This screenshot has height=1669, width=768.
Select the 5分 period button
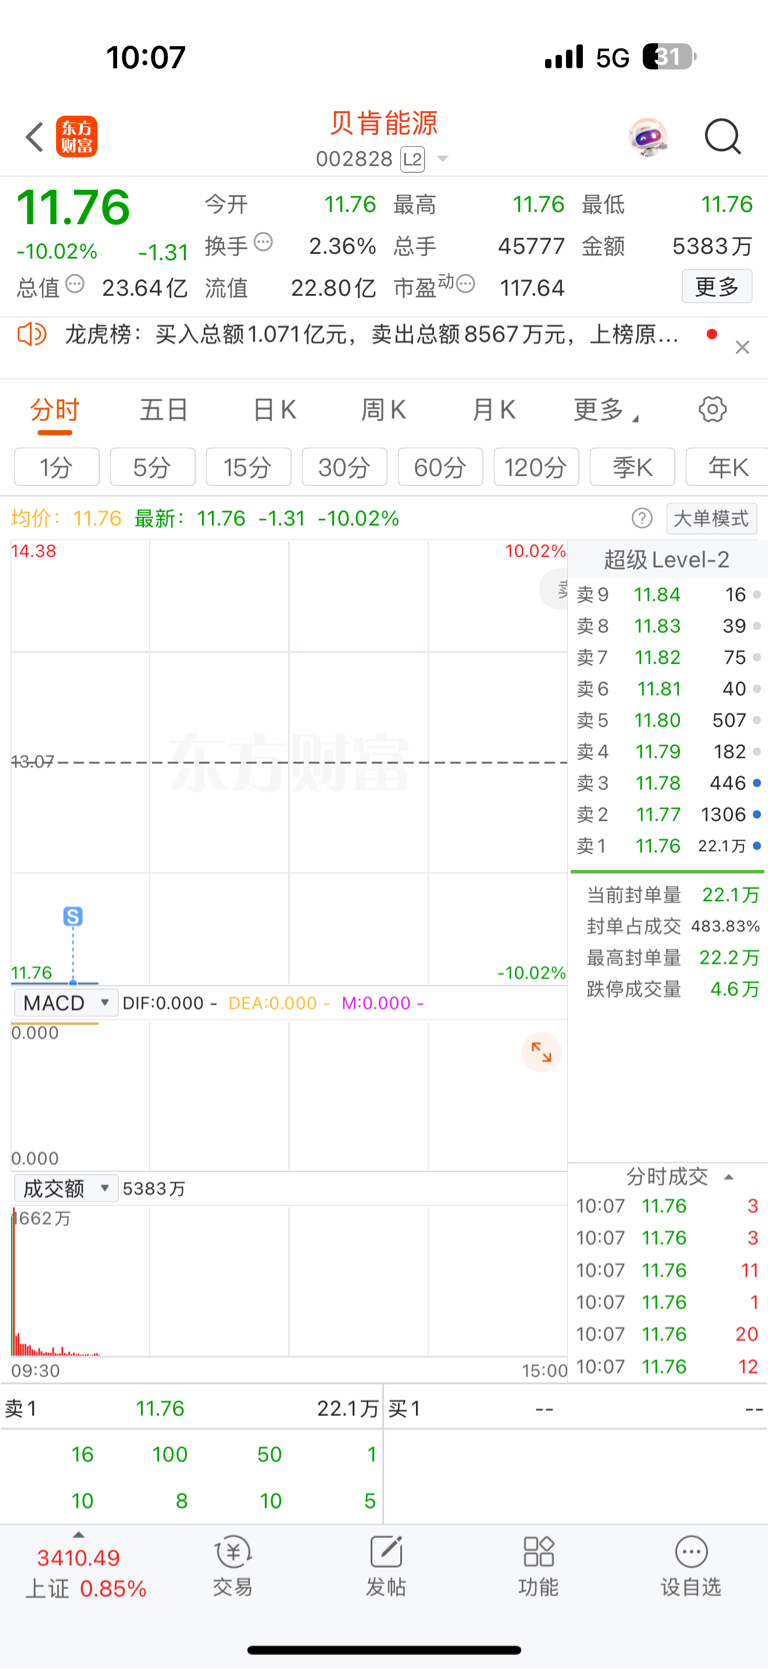pos(153,467)
